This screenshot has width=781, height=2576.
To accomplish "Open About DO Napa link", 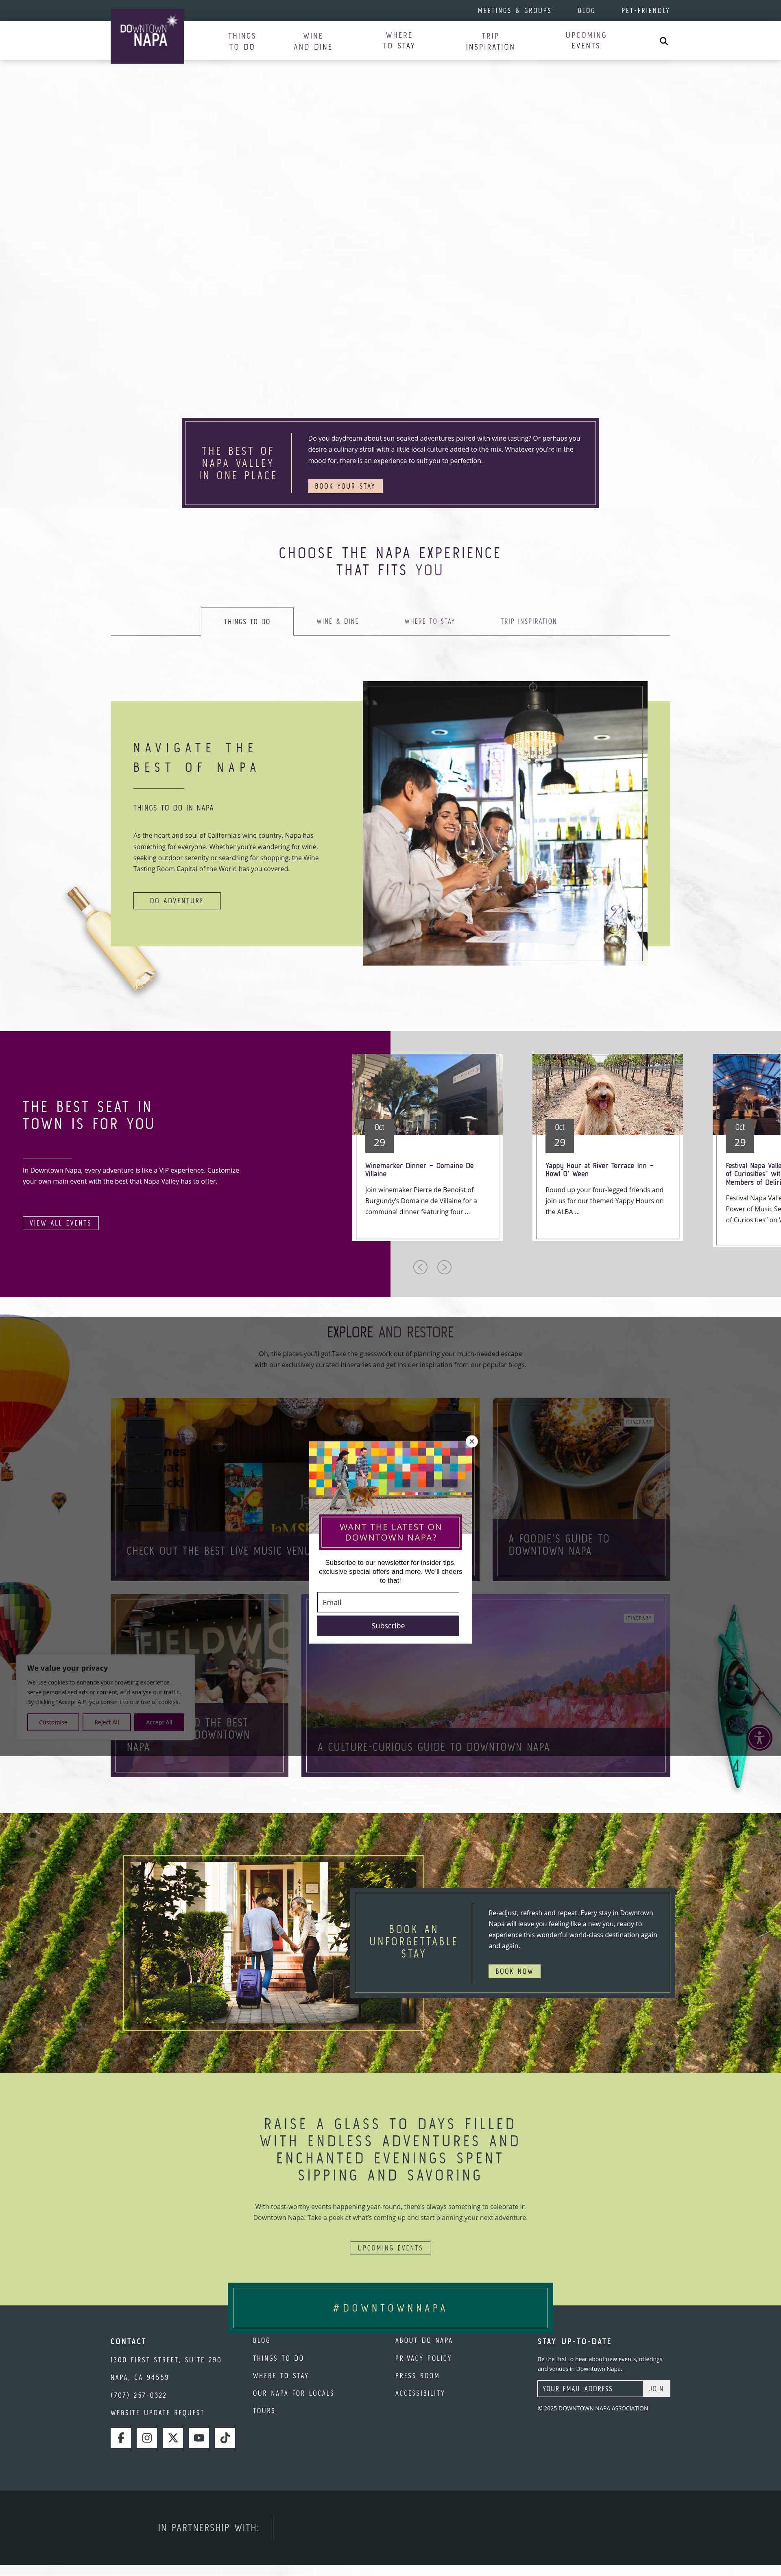I will tap(424, 2340).
